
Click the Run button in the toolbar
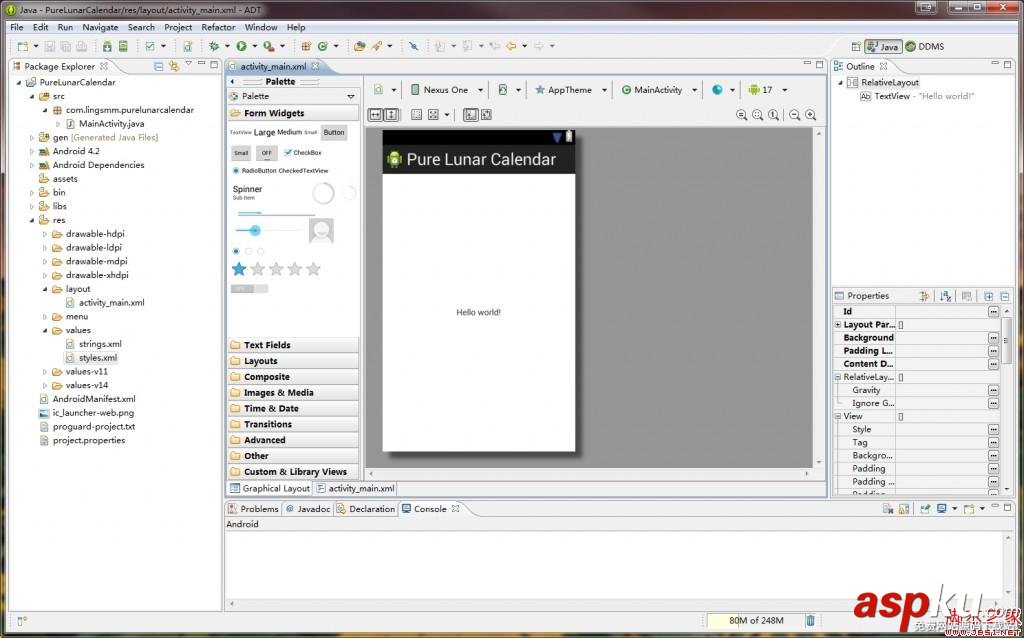pyautogui.click(x=241, y=46)
